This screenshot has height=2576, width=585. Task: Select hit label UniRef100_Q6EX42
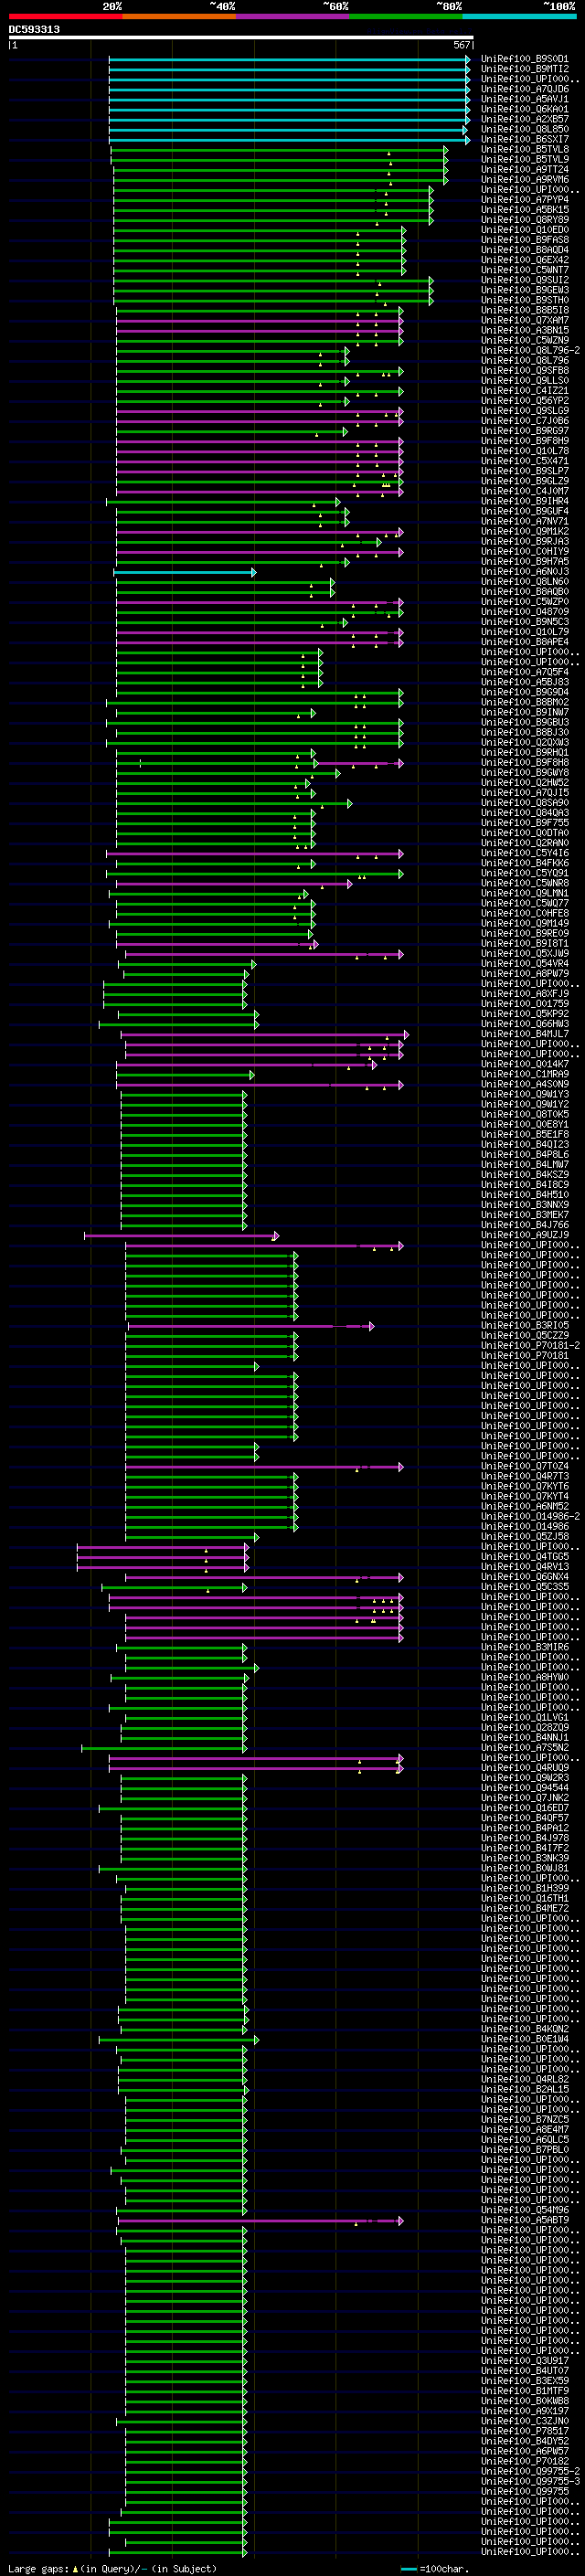pyautogui.click(x=525, y=260)
